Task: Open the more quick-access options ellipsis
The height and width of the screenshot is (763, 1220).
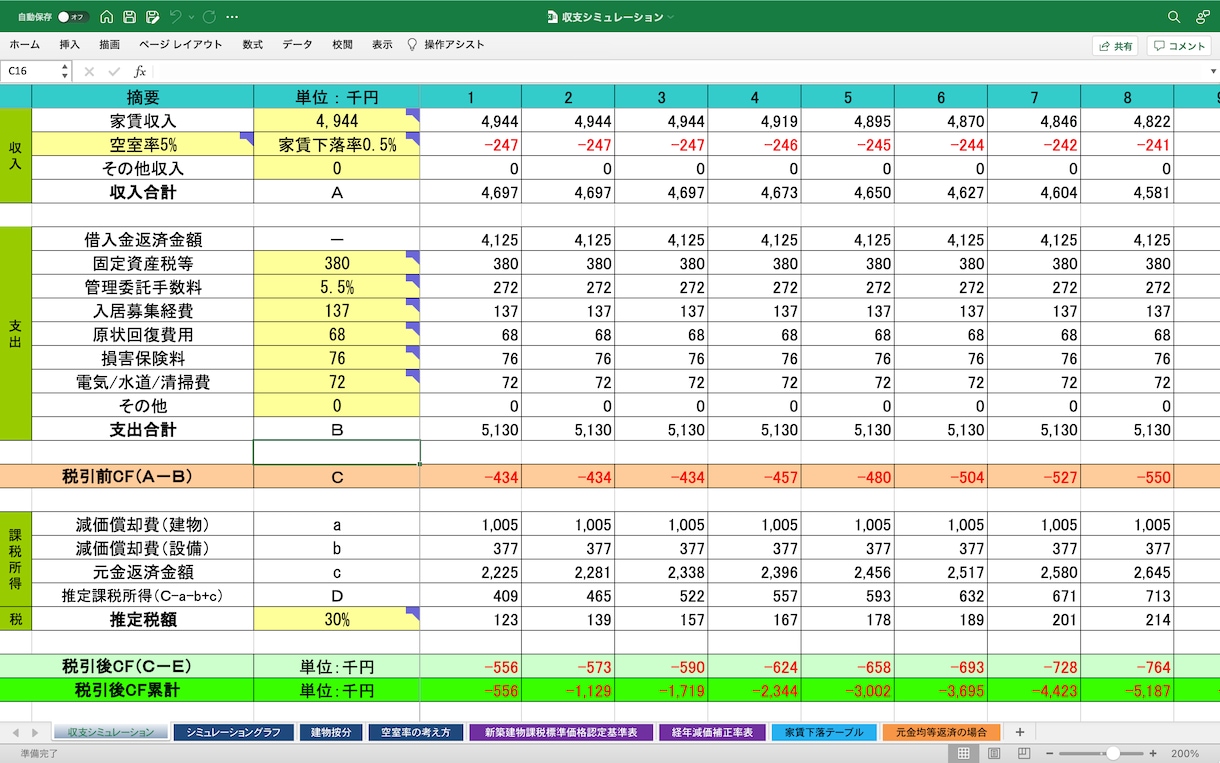Action: click(233, 17)
